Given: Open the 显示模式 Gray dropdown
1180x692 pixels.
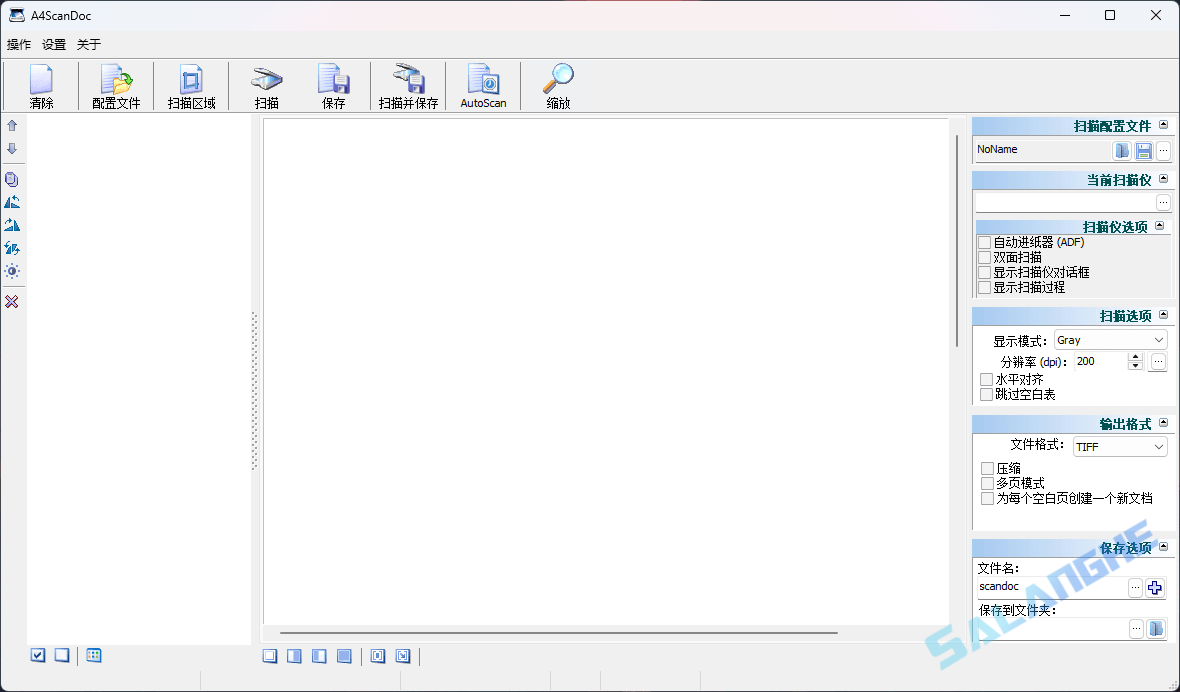Looking at the screenshot, I should [x=1162, y=339].
